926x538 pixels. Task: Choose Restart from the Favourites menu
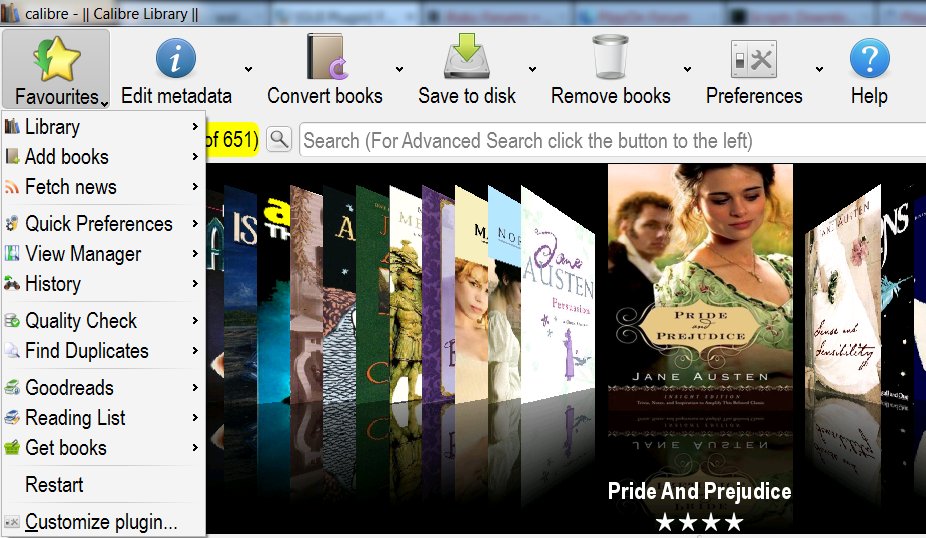pyautogui.click(x=103, y=485)
